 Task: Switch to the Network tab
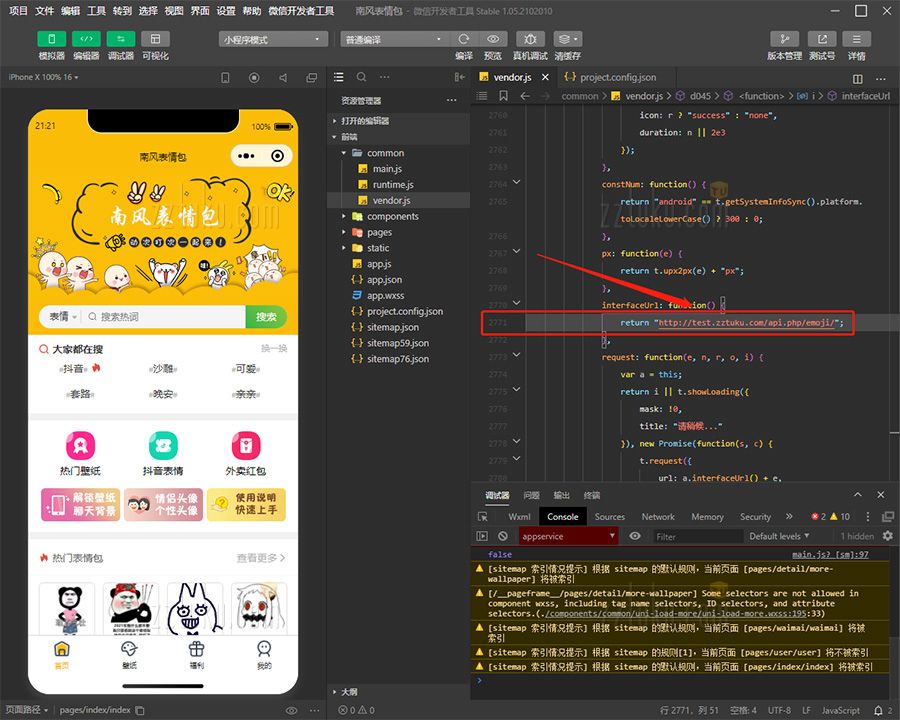click(x=658, y=517)
